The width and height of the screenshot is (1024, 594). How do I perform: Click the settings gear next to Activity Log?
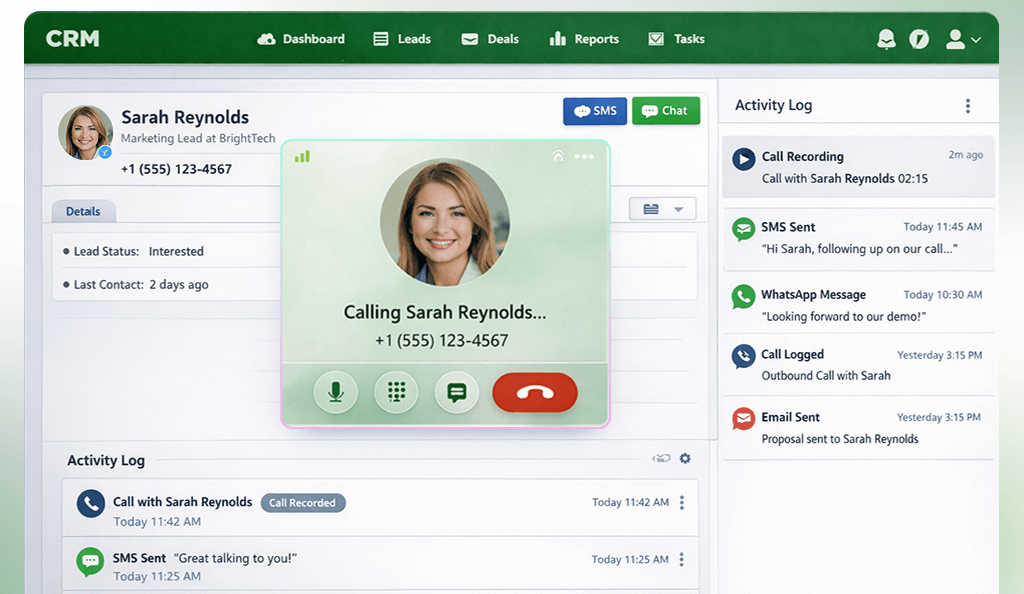[684, 458]
